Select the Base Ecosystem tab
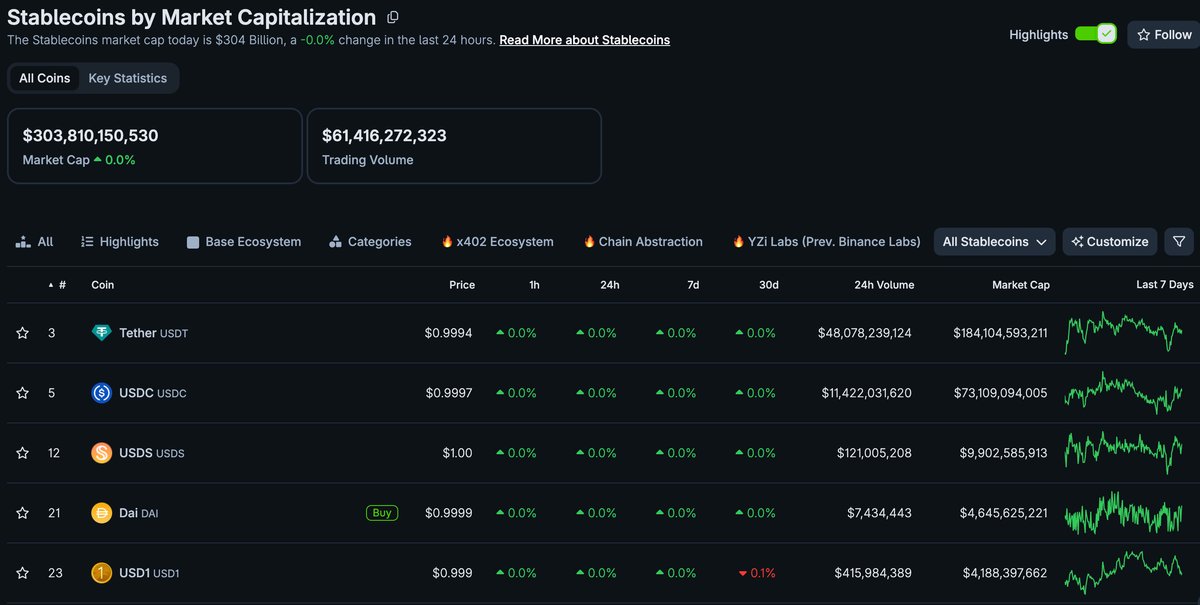This screenshot has width=1200, height=605. click(244, 241)
